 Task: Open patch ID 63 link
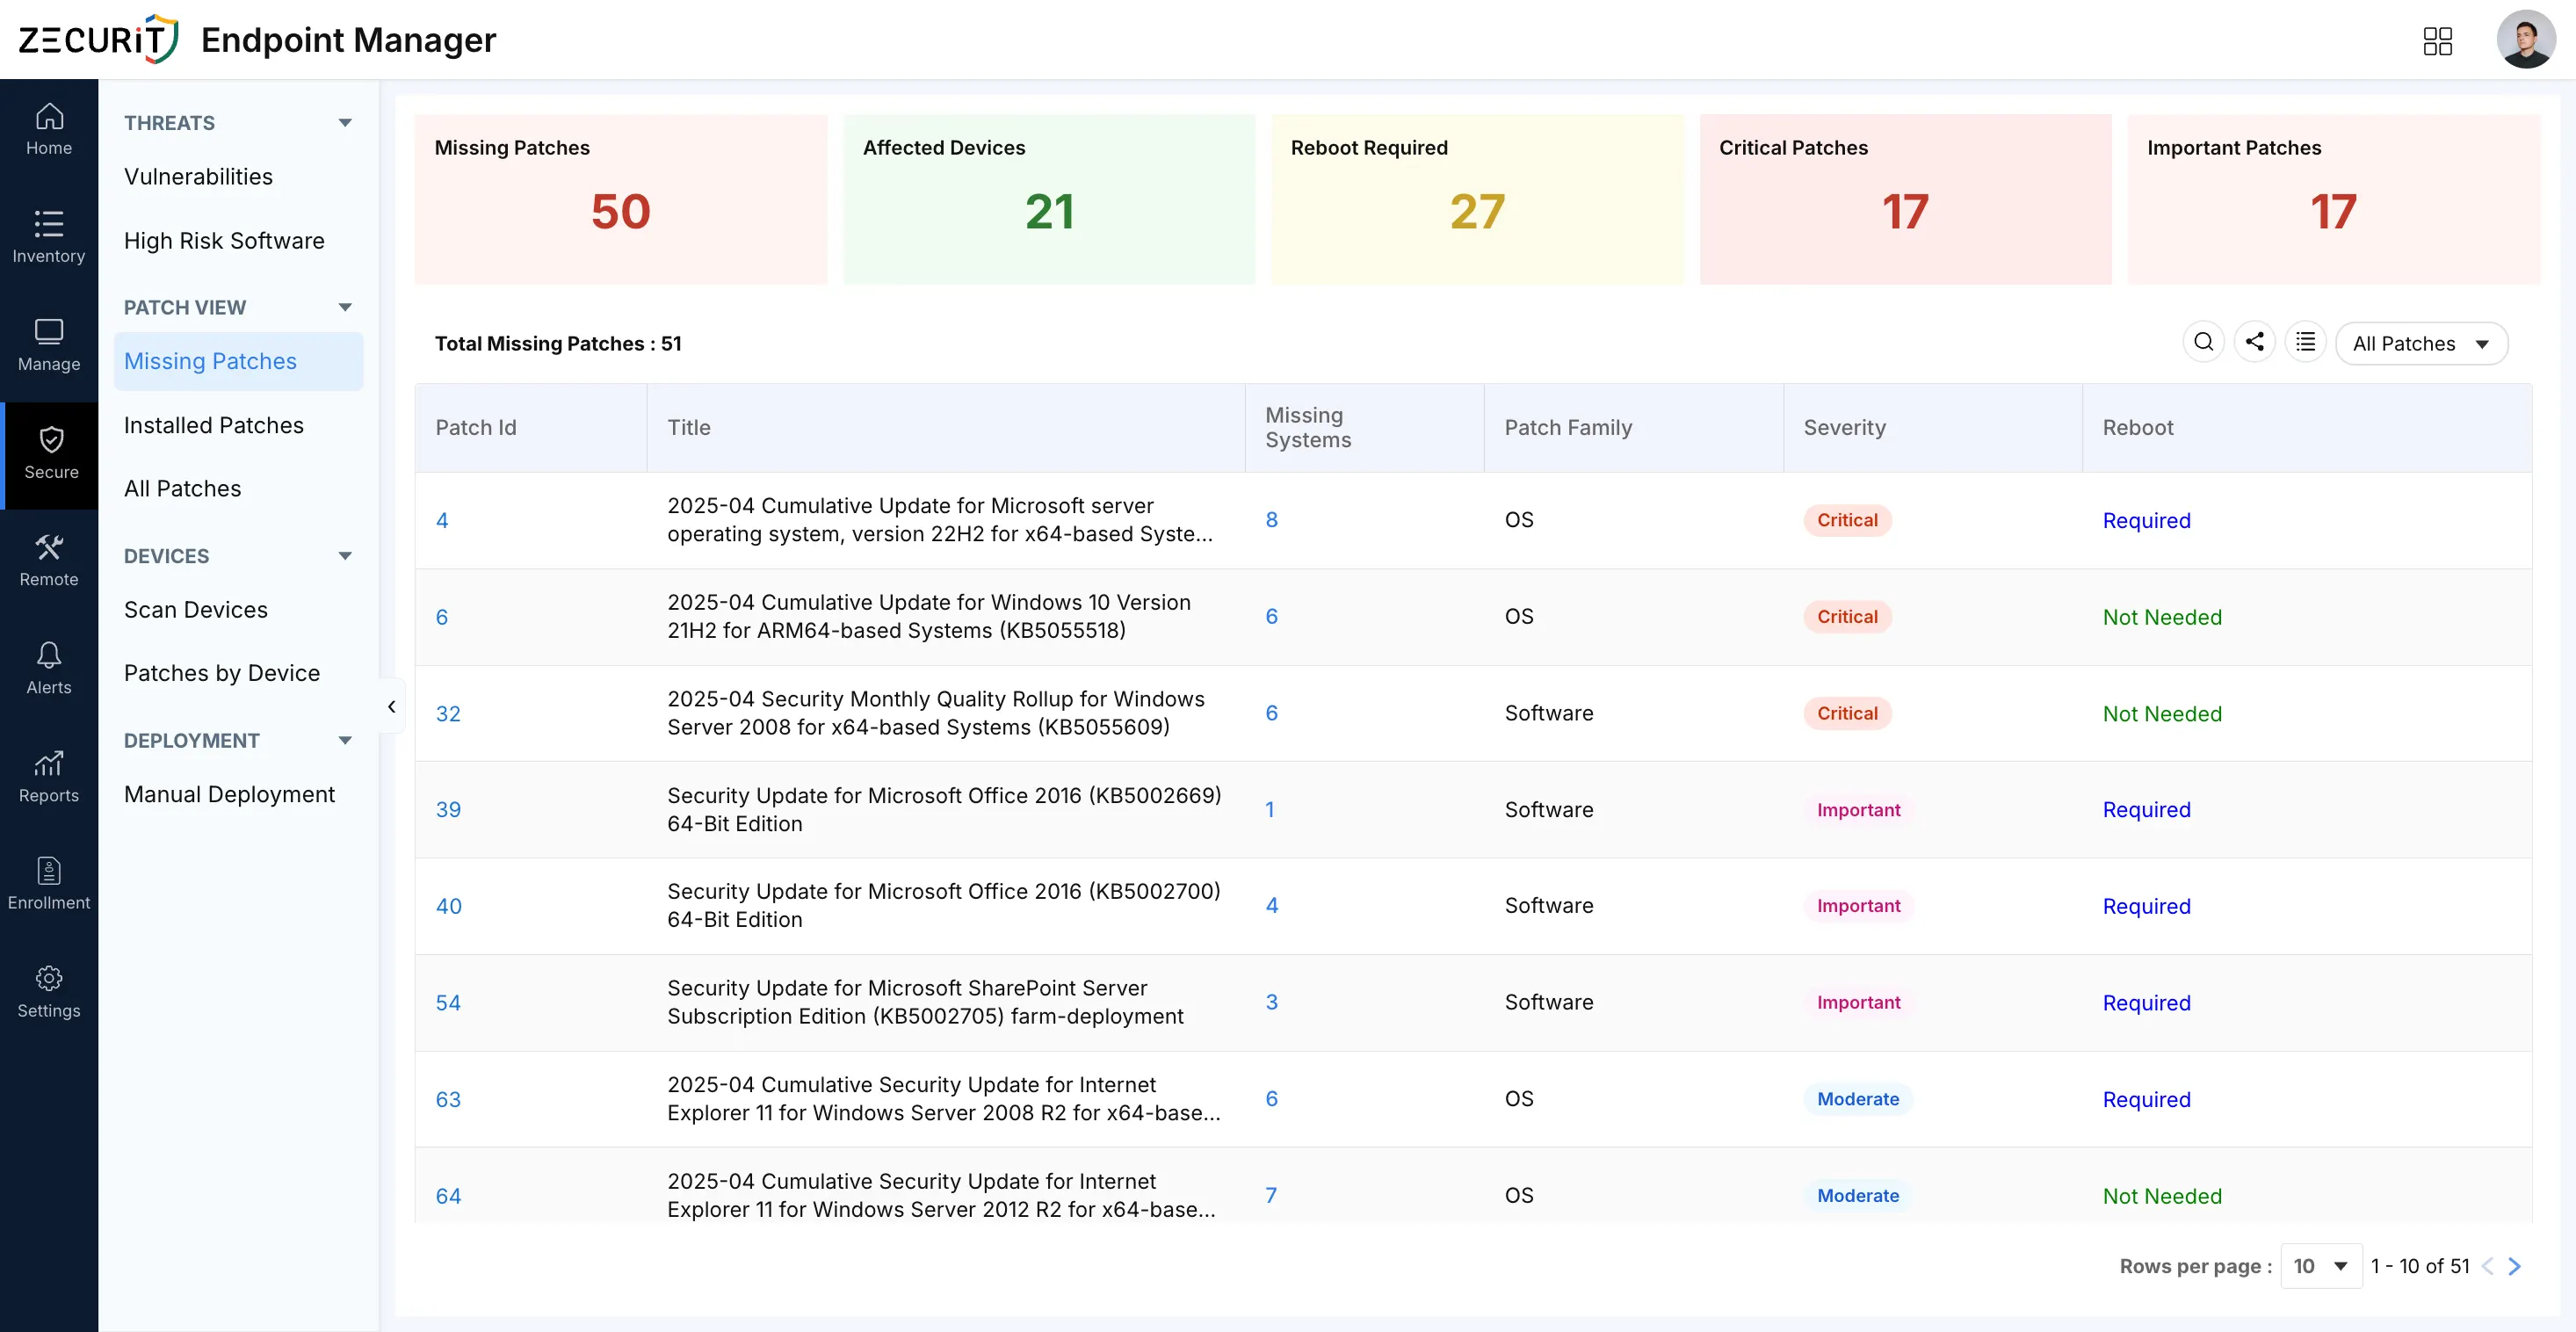coord(448,1100)
